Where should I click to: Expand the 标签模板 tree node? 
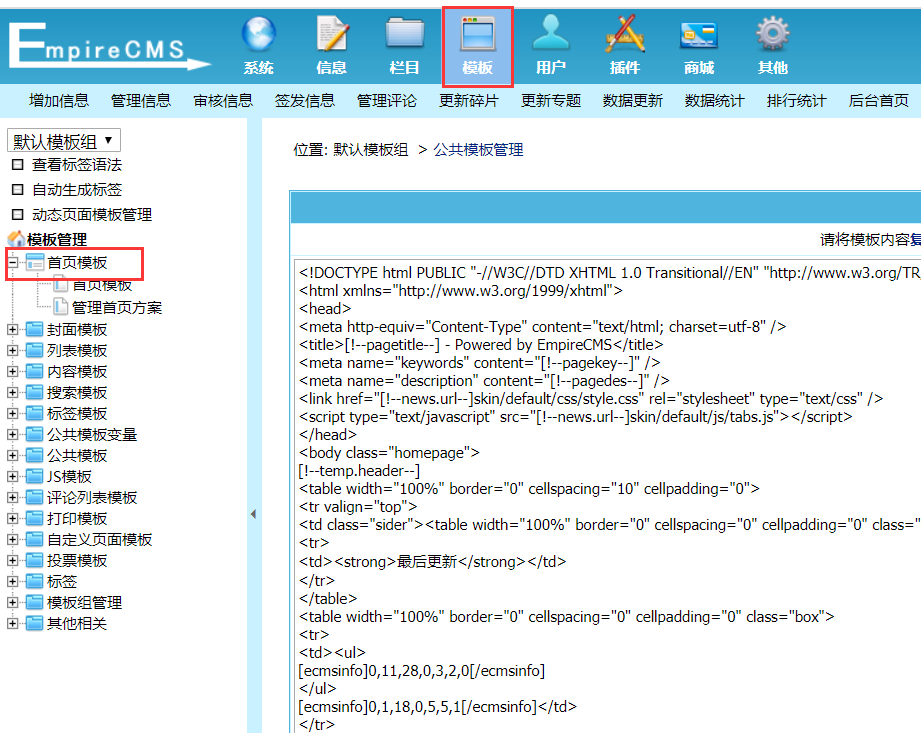tap(12, 413)
